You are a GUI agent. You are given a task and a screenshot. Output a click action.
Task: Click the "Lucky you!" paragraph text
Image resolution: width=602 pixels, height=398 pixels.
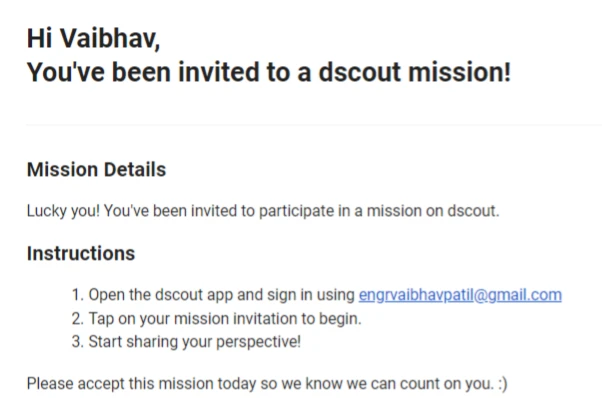[263, 211]
